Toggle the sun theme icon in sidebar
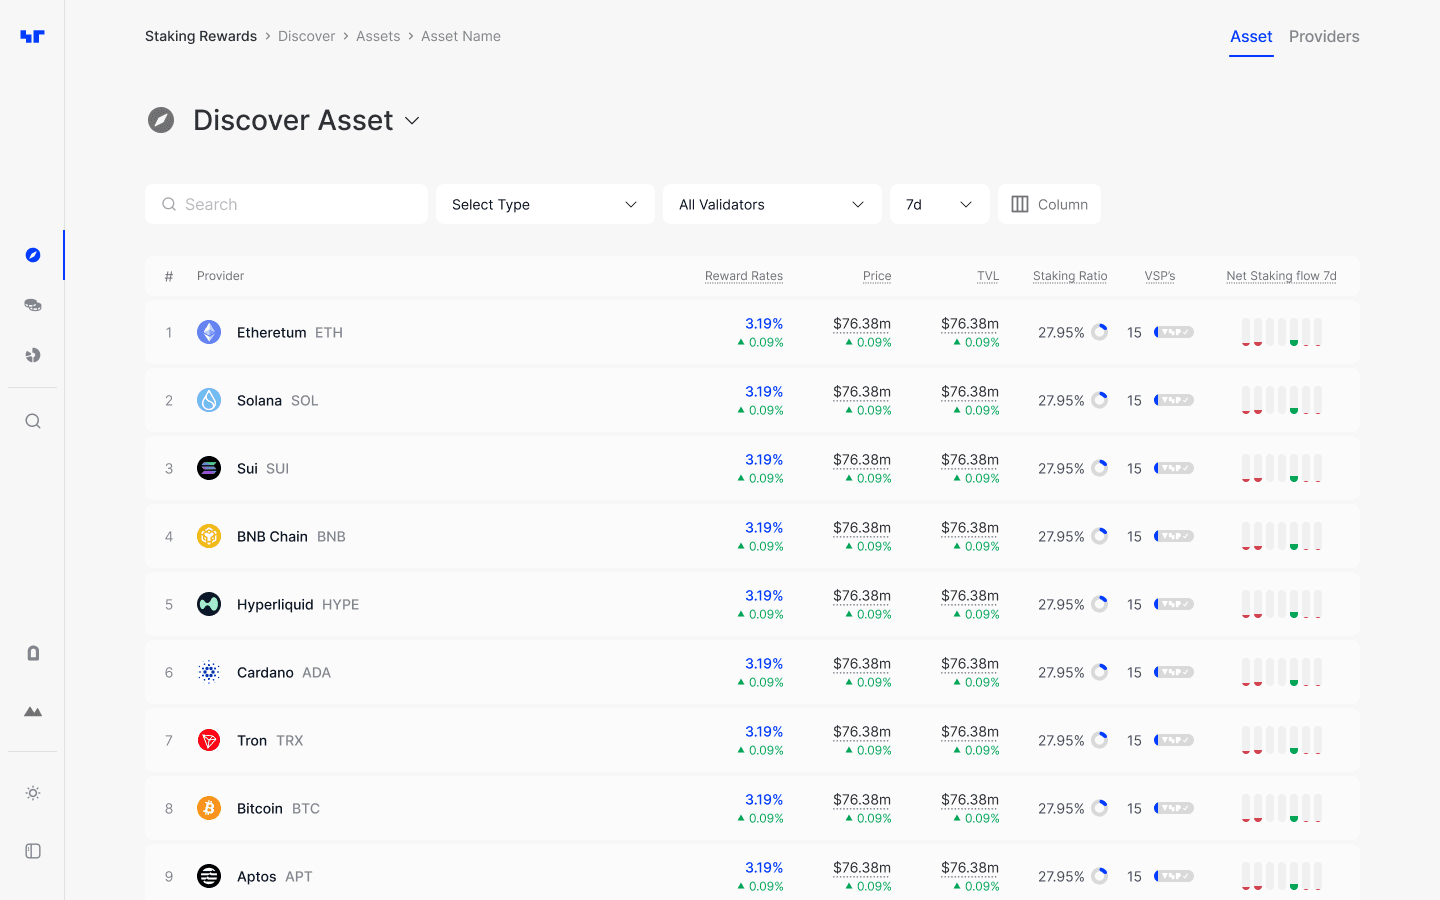 coord(33,793)
